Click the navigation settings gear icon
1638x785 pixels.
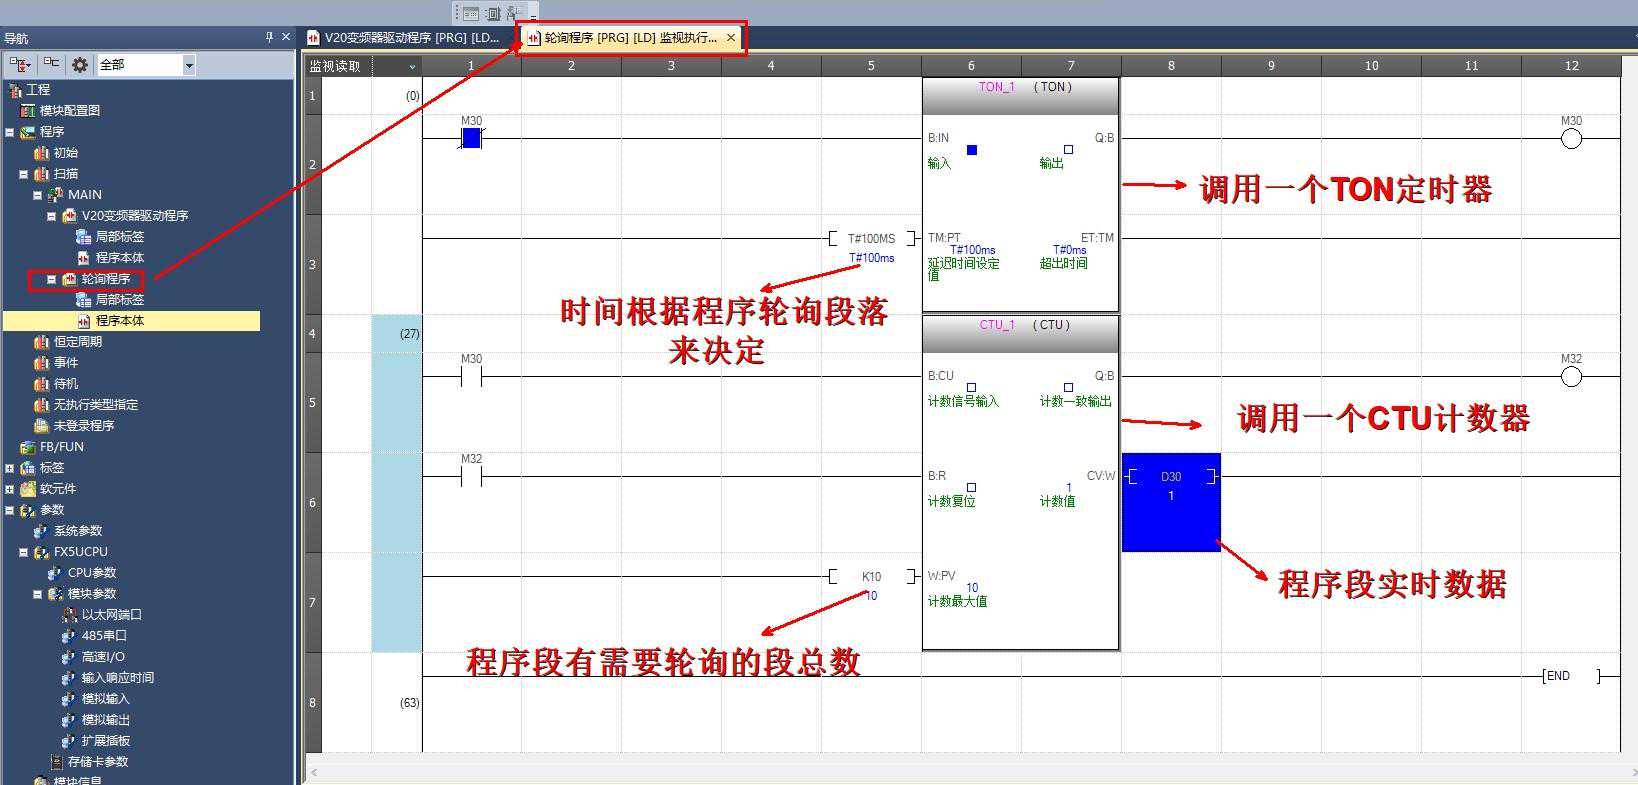[x=80, y=65]
